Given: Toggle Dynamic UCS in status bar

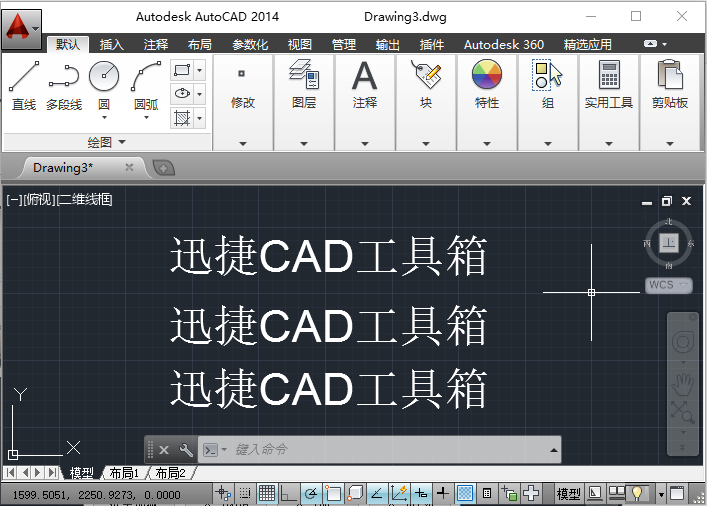Looking at the screenshot, I should [399, 493].
